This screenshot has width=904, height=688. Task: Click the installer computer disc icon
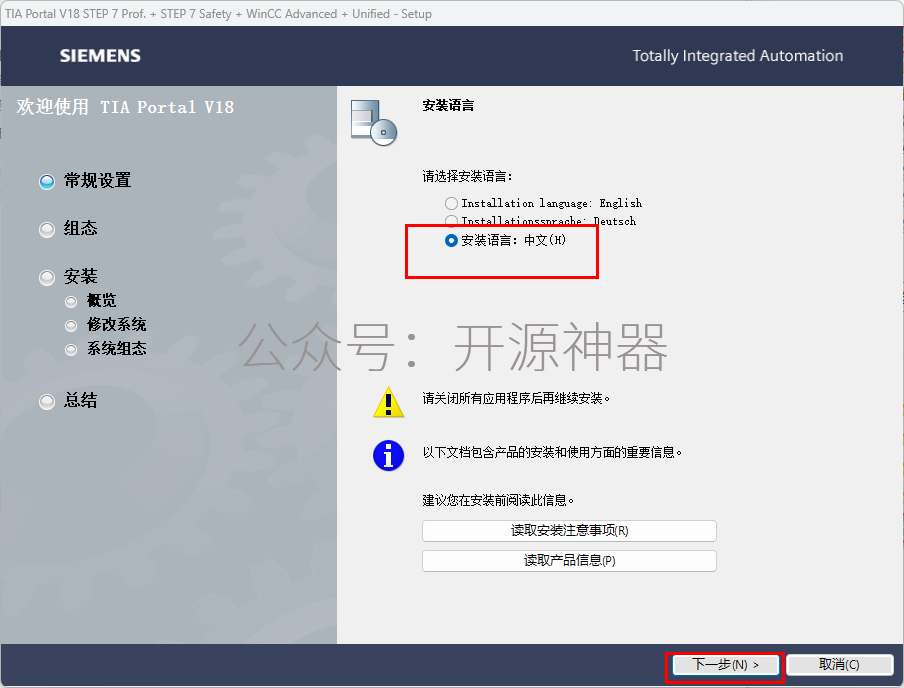click(x=374, y=123)
